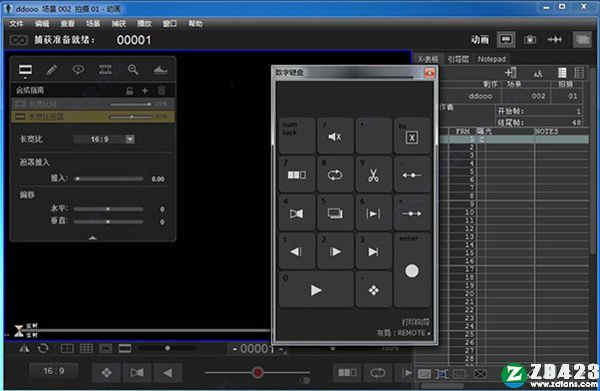Step forward one frame using keypad key 2

pyautogui.click(x=335, y=251)
